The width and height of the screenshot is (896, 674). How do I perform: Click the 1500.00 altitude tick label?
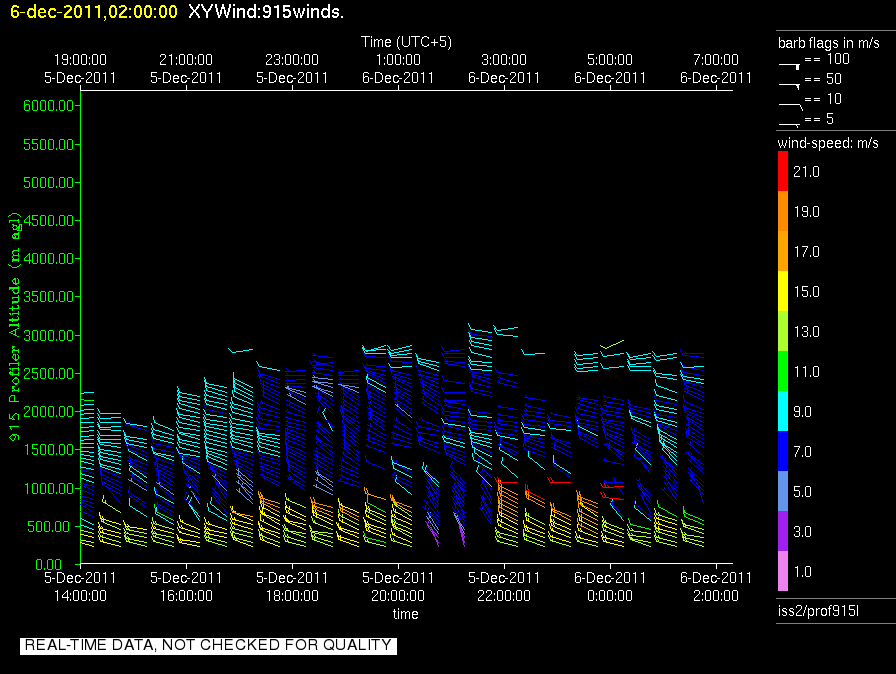click(x=49, y=450)
